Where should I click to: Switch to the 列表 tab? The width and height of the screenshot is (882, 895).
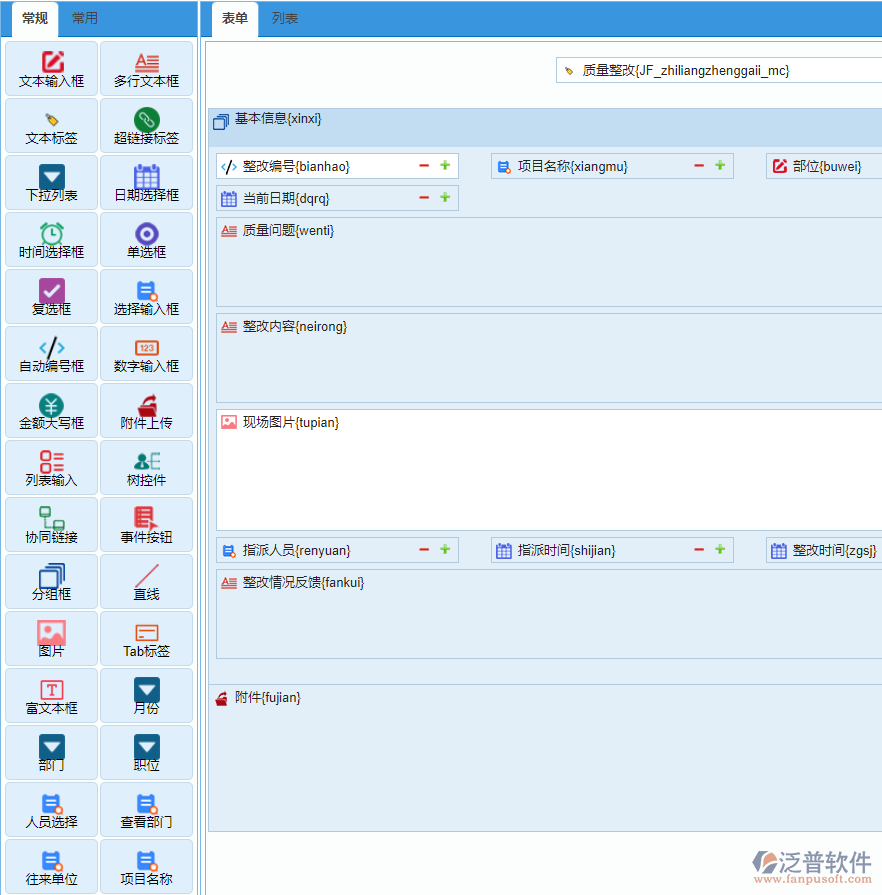[283, 18]
